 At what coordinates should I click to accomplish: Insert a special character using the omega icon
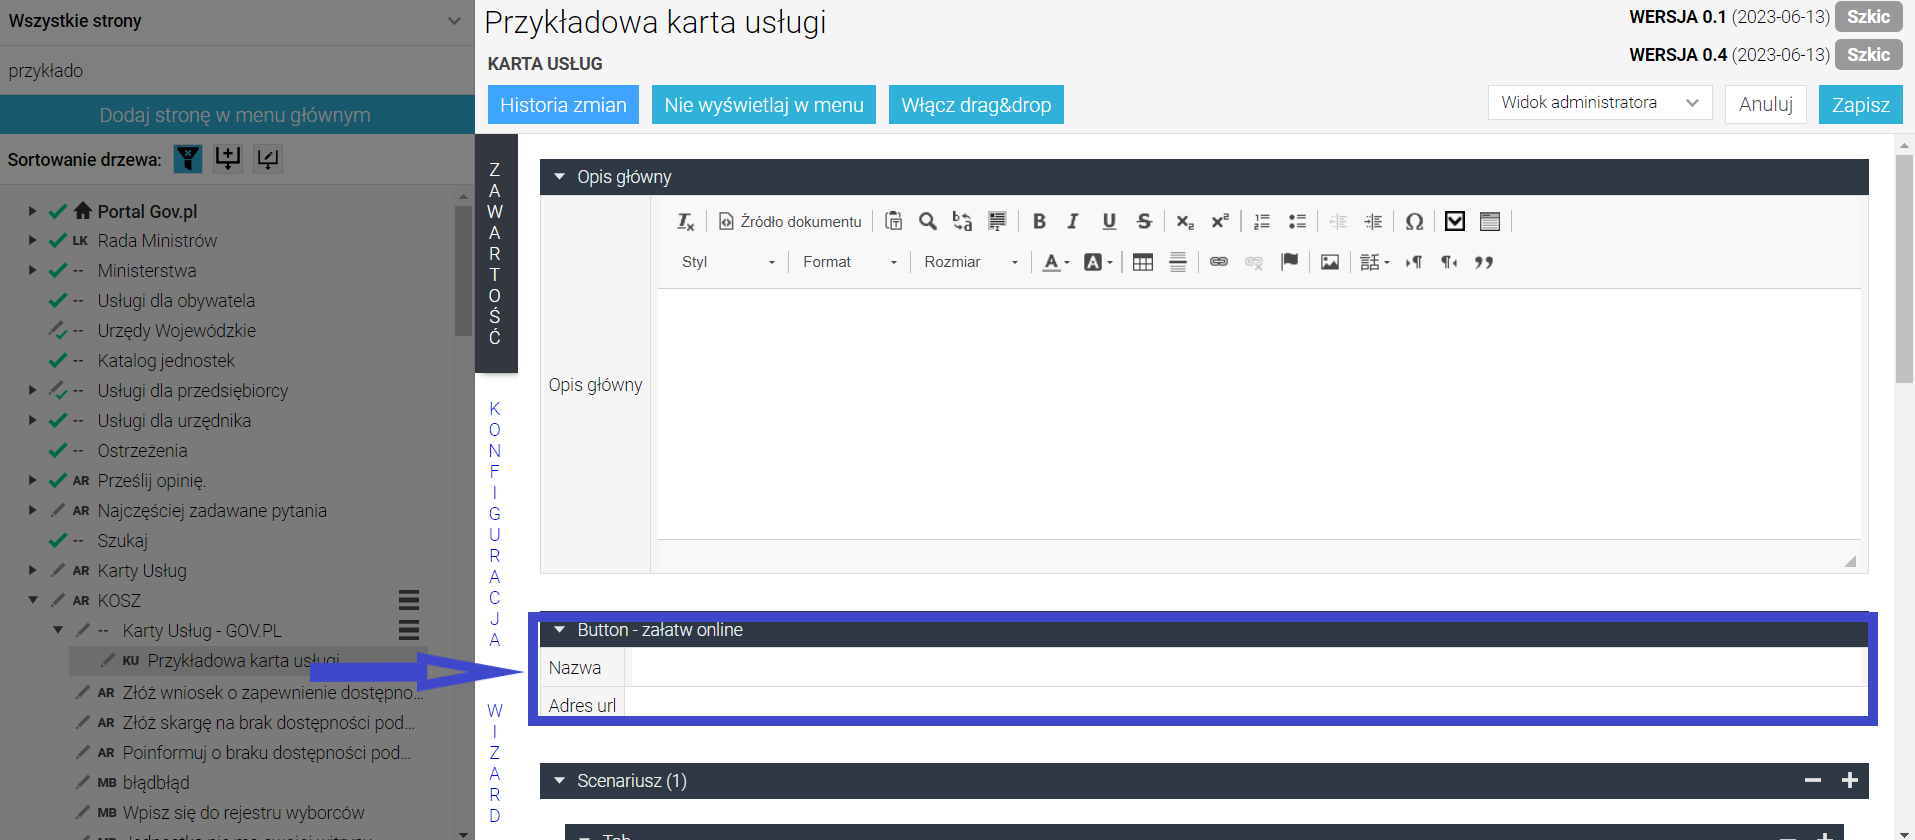coord(1414,222)
